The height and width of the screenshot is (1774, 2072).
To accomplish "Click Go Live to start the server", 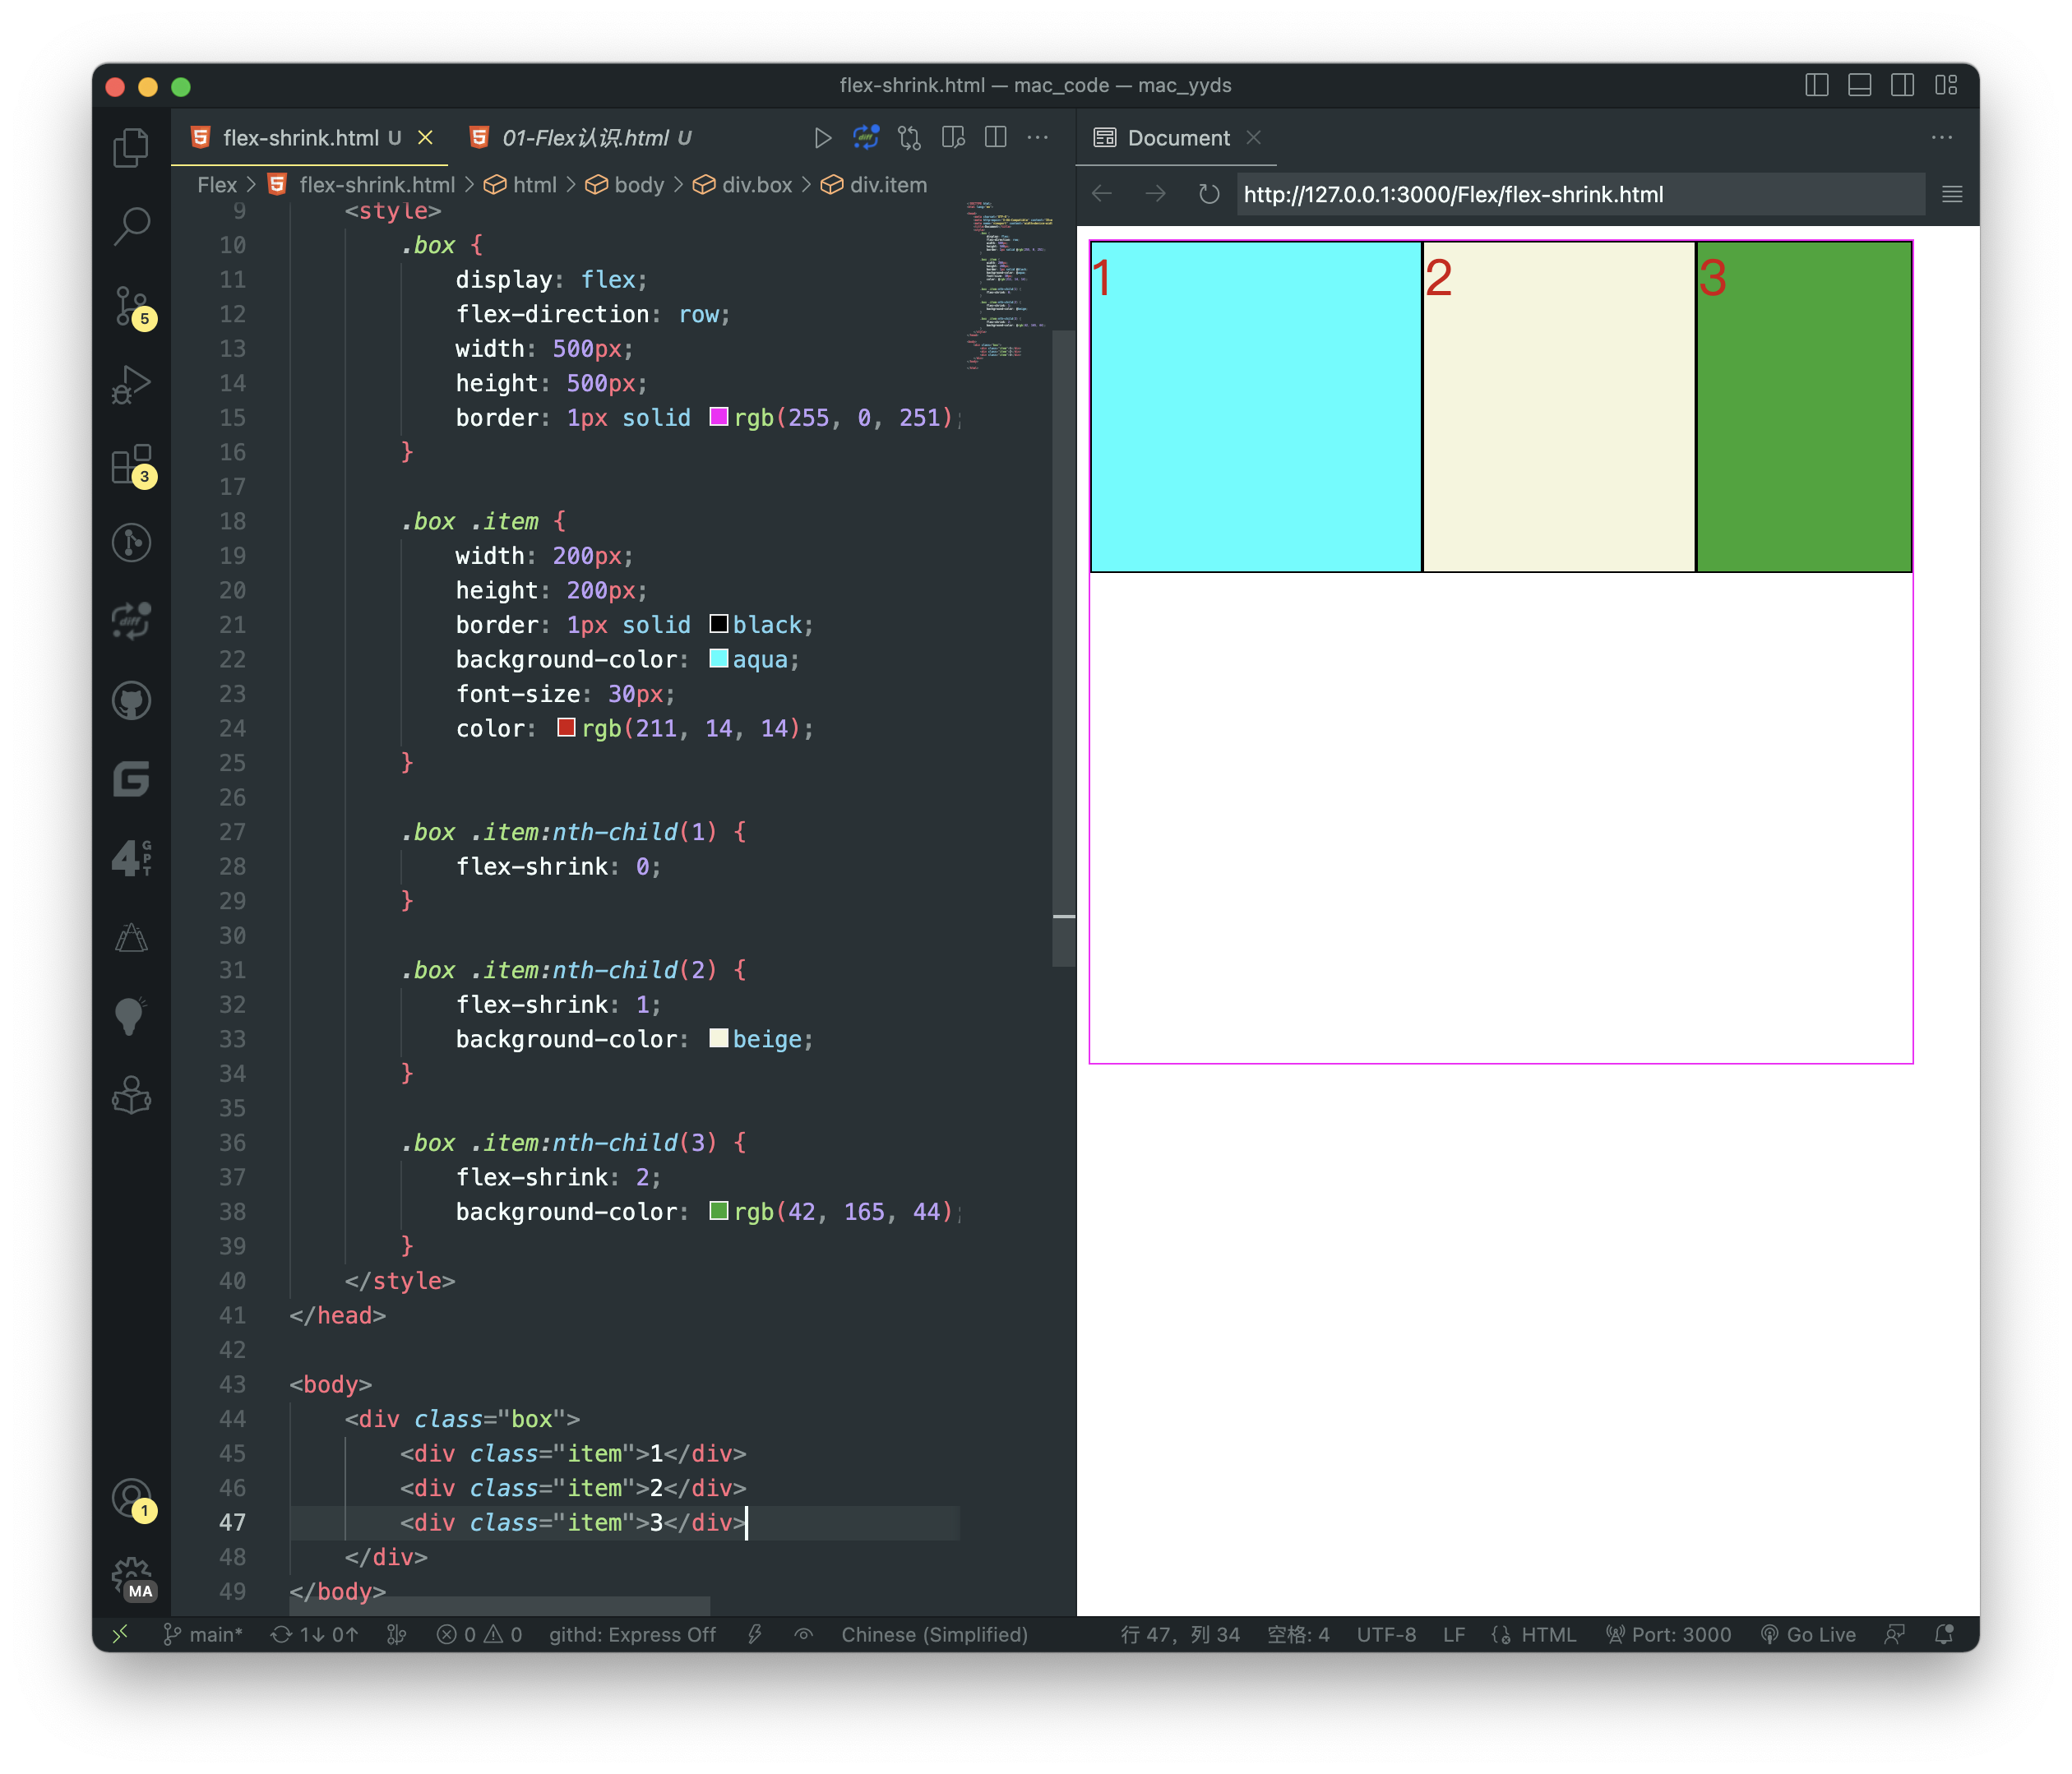I will point(1808,1634).
